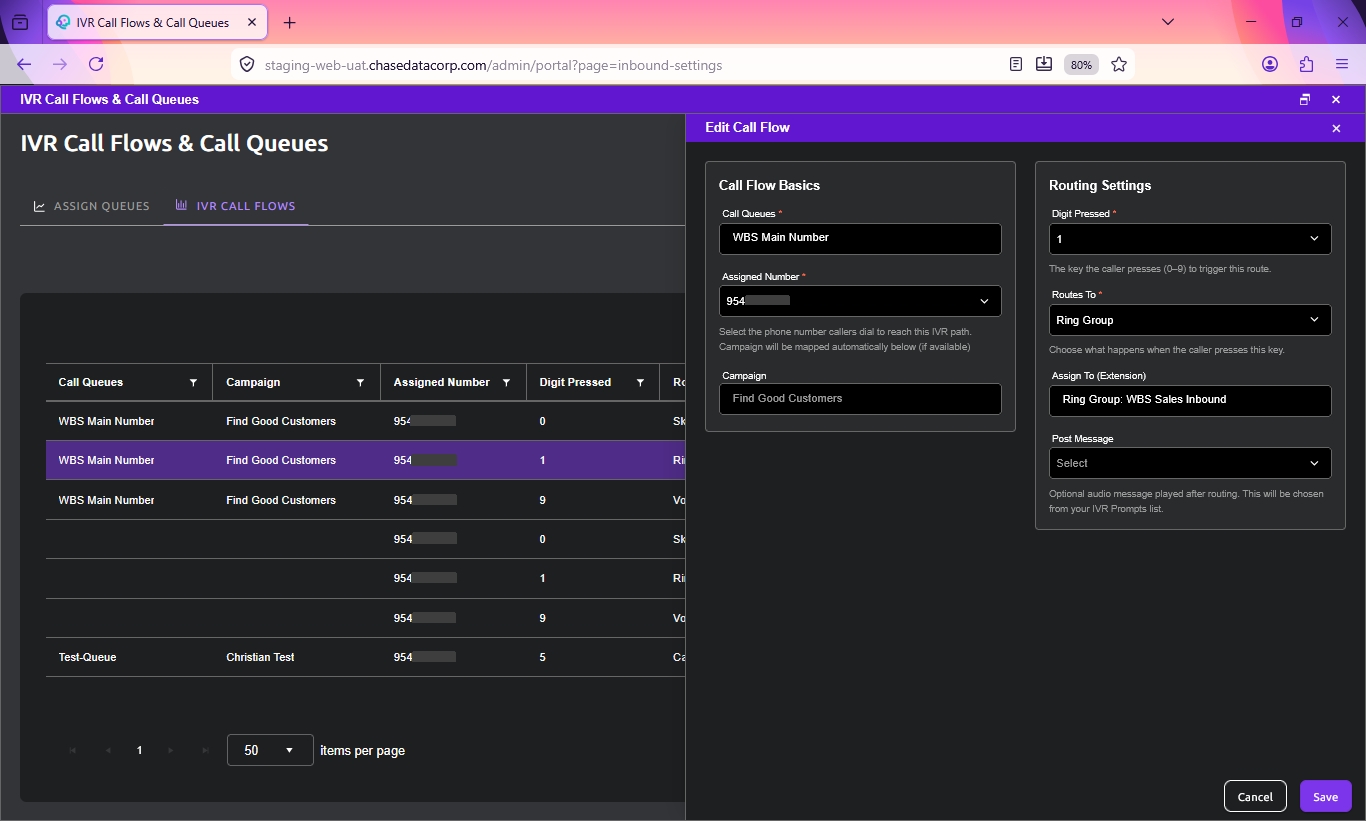Go to next page of results

(x=171, y=750)
